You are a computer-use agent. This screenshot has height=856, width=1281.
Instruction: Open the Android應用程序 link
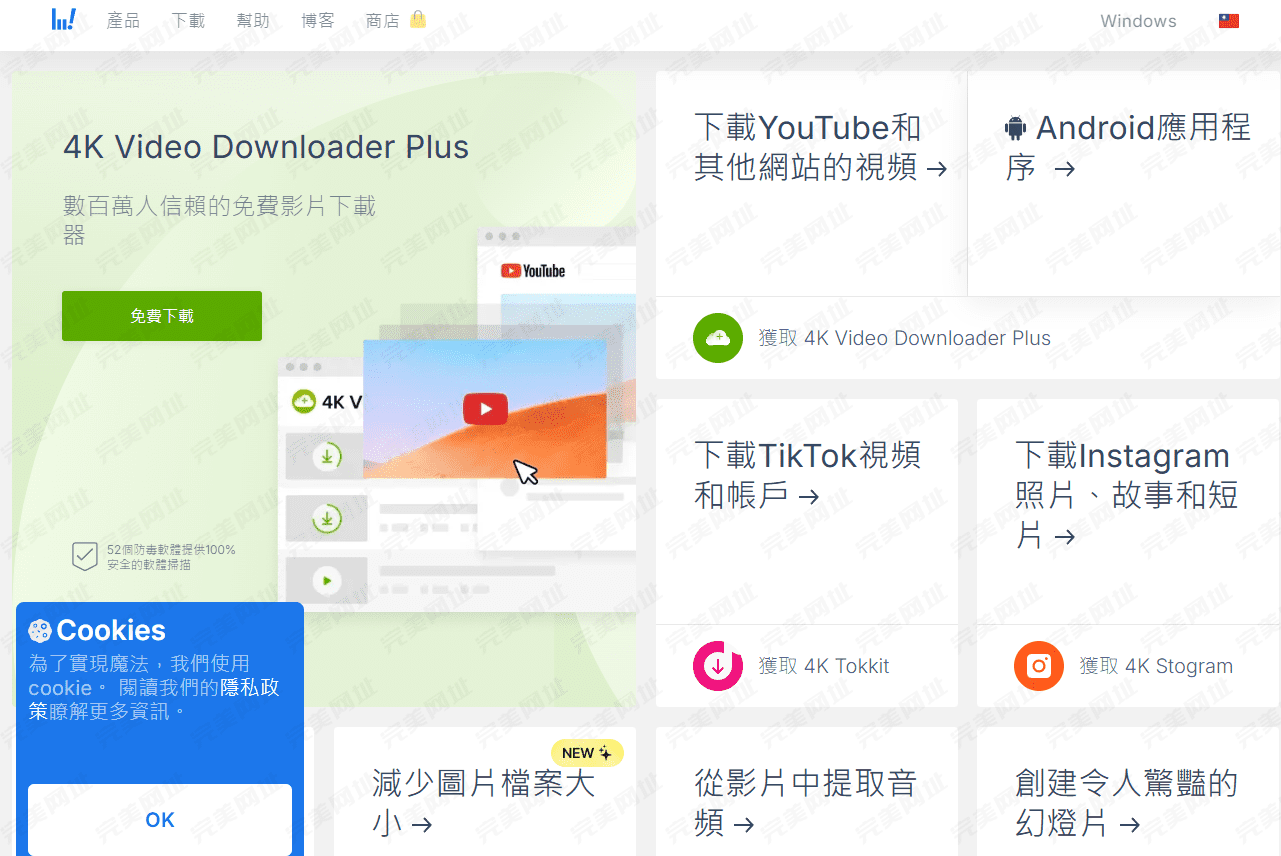pyautogui.click(x=1128, y=147)
